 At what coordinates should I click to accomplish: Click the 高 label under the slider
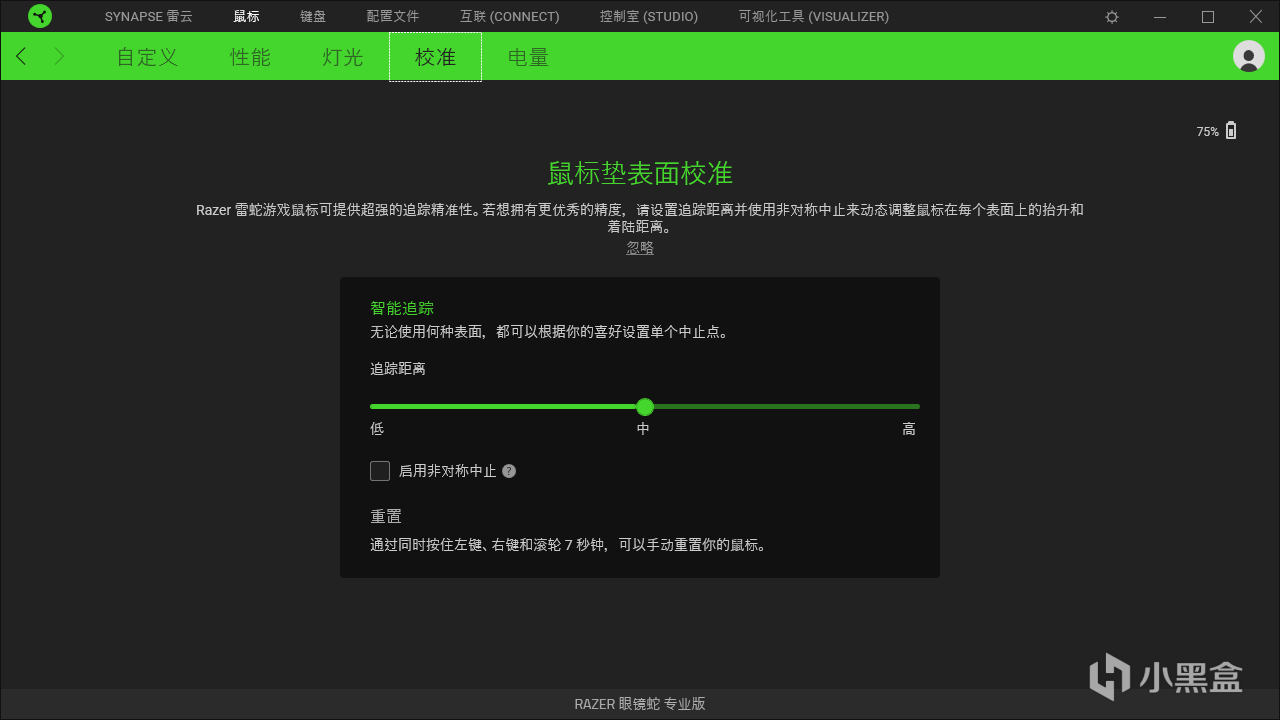909,429
